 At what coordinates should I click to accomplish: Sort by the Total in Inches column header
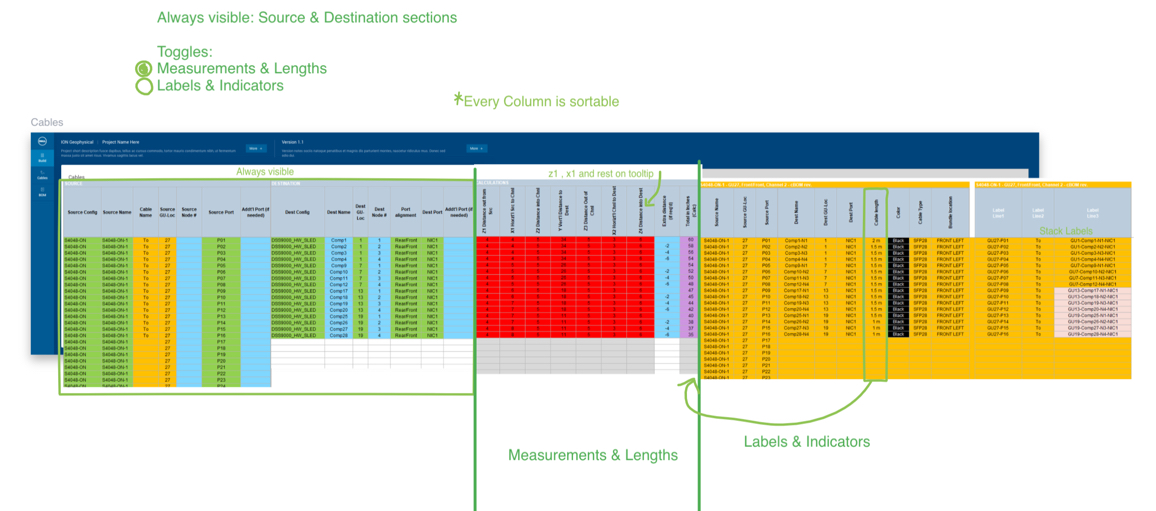point(688,212)
